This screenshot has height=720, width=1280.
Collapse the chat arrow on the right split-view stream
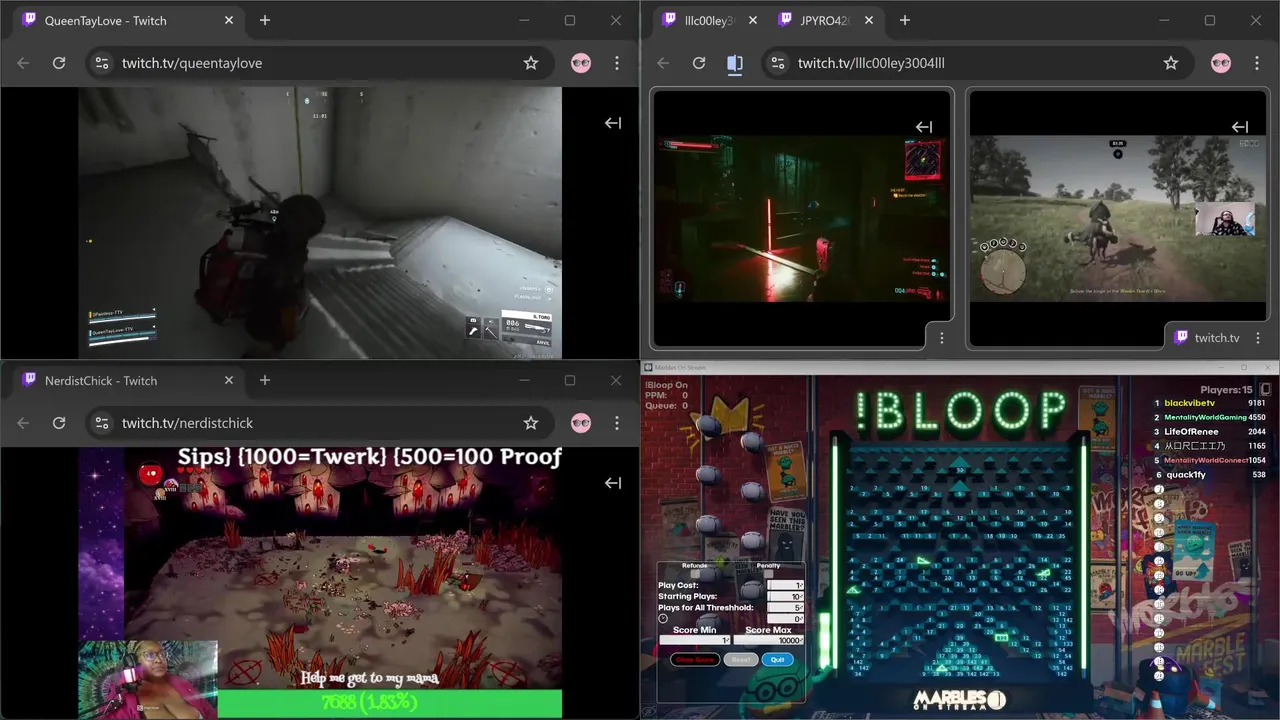[x=1240, y=127]
